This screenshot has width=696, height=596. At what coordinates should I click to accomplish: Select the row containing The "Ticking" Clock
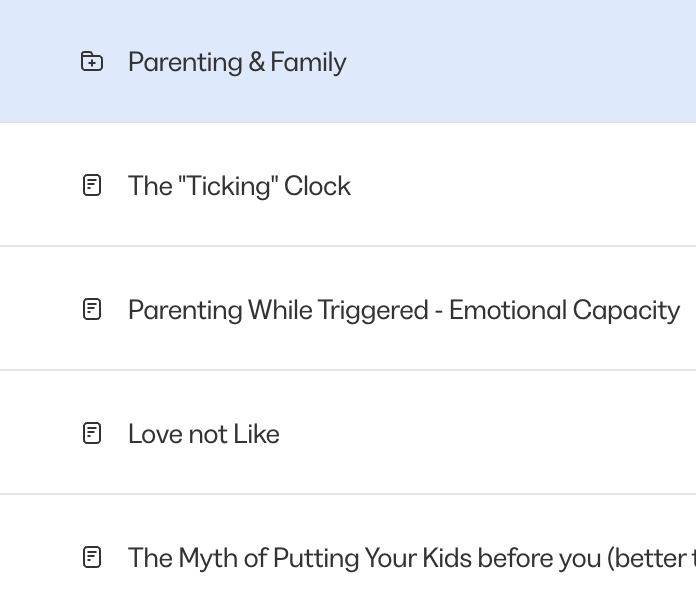click(348, 185)
